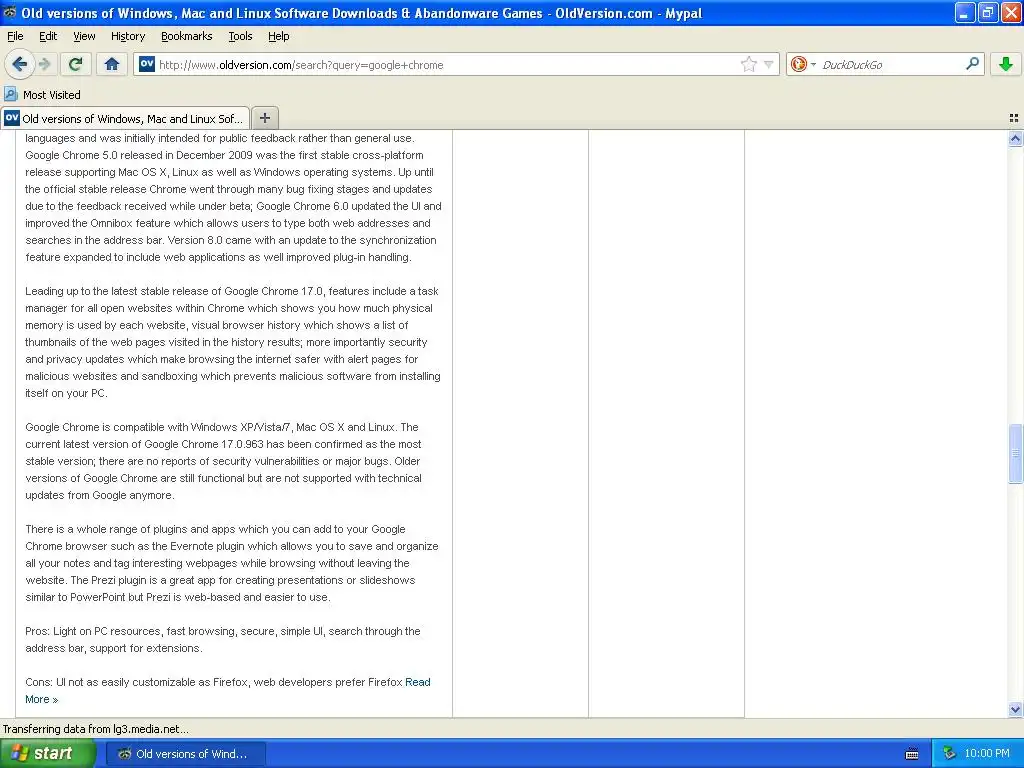This screenshot has width=1024, height=768.
Task: Open the File menu
Action: pyautogui.click(x=15, y=36)
